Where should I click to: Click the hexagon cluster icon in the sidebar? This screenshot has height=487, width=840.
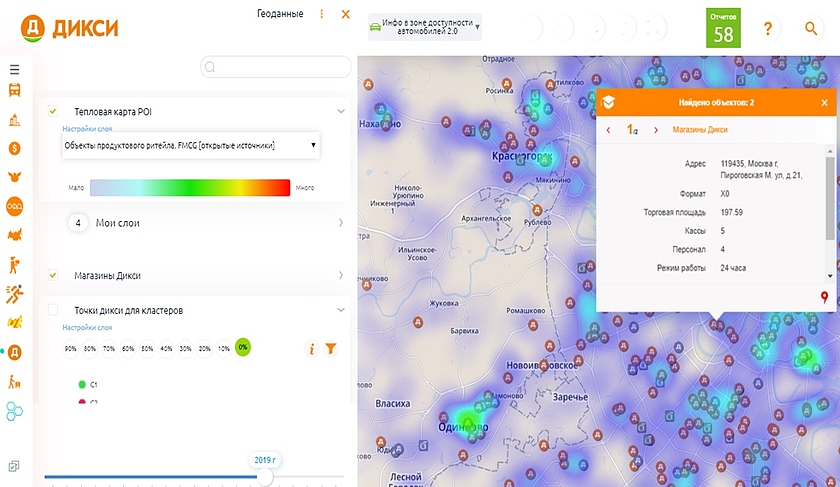(14, 411)
